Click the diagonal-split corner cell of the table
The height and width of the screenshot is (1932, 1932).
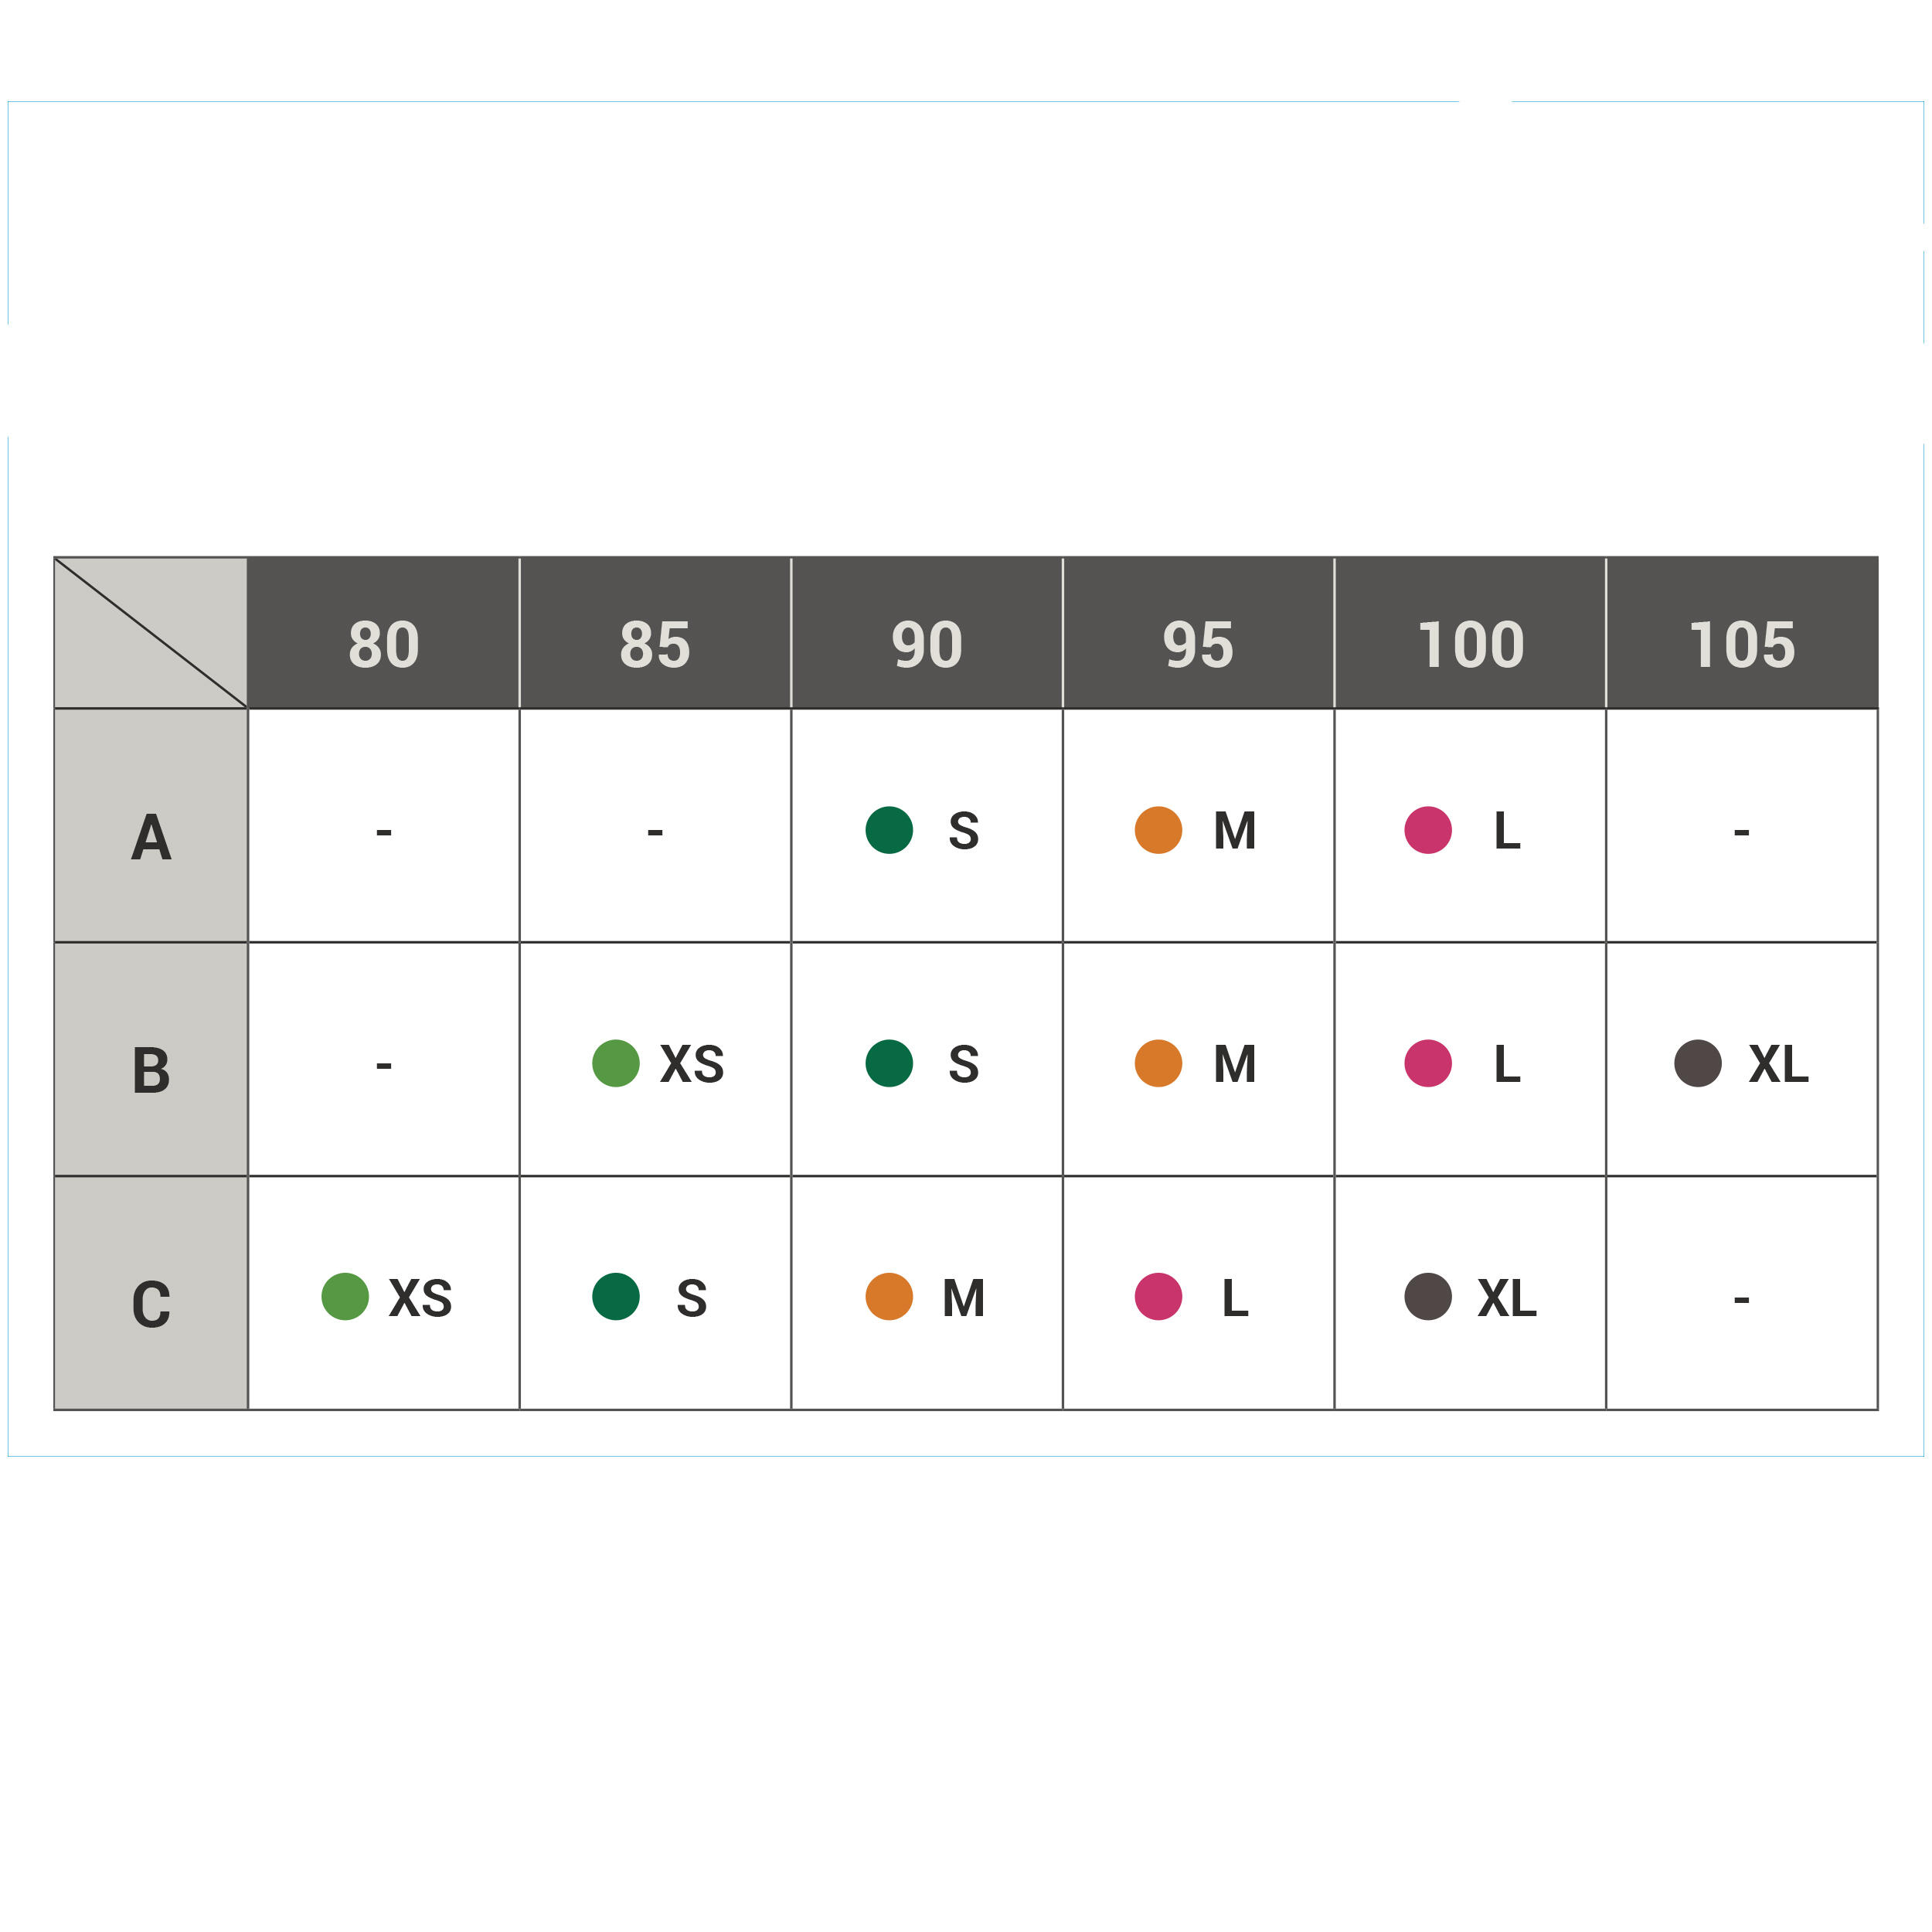coord(151,633)
